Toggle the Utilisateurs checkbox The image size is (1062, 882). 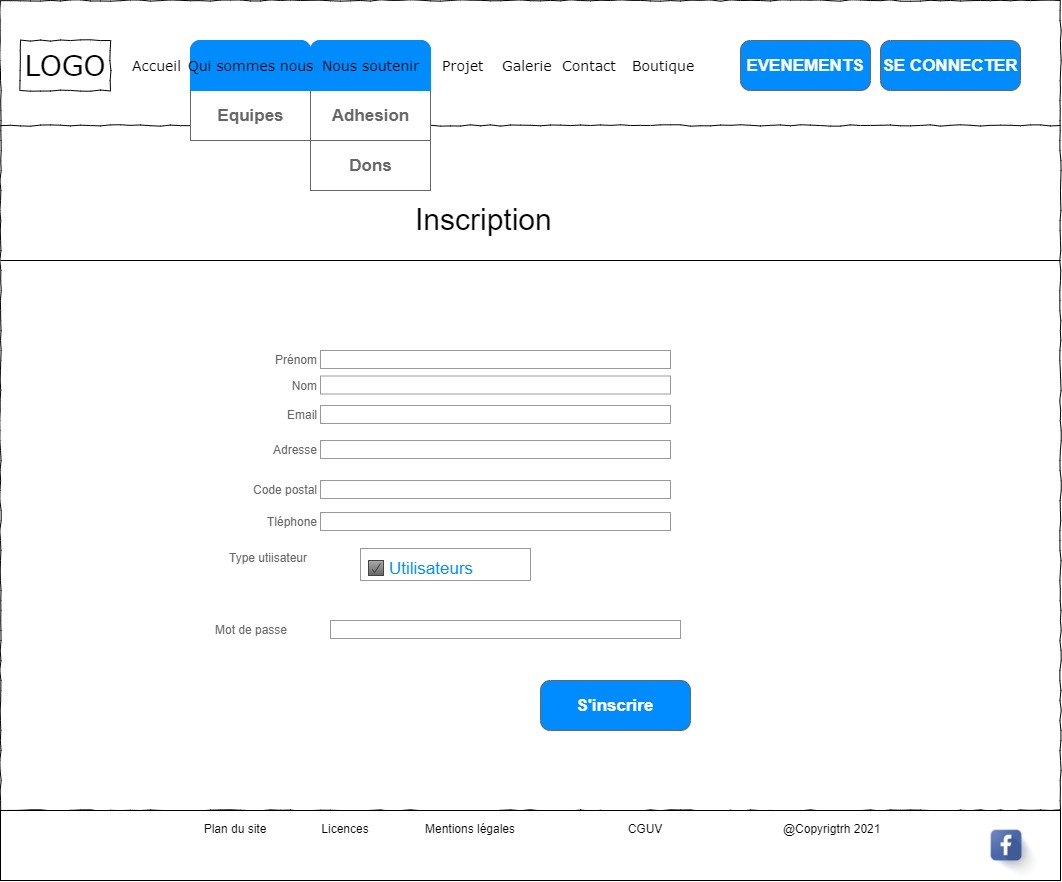[376, 568]
